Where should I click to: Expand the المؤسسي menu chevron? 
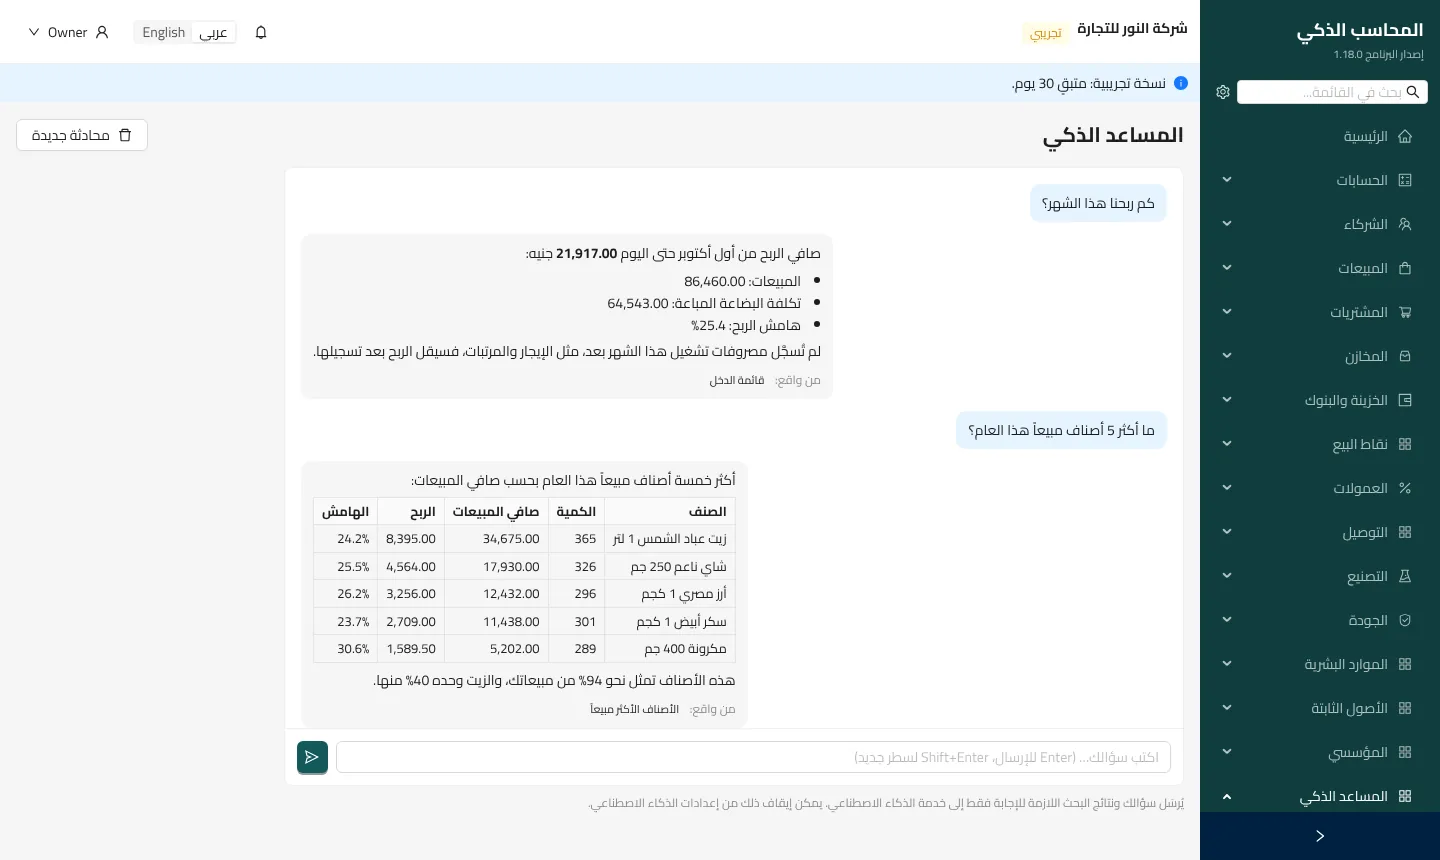click(1227, 752)
